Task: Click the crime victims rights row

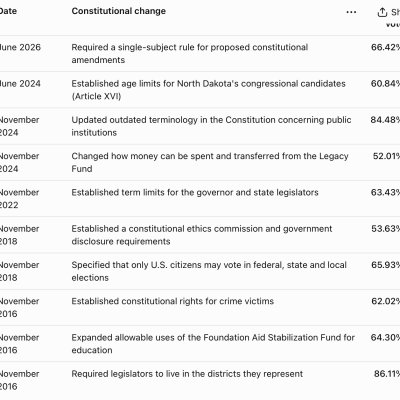Action: tap(200, 308)
